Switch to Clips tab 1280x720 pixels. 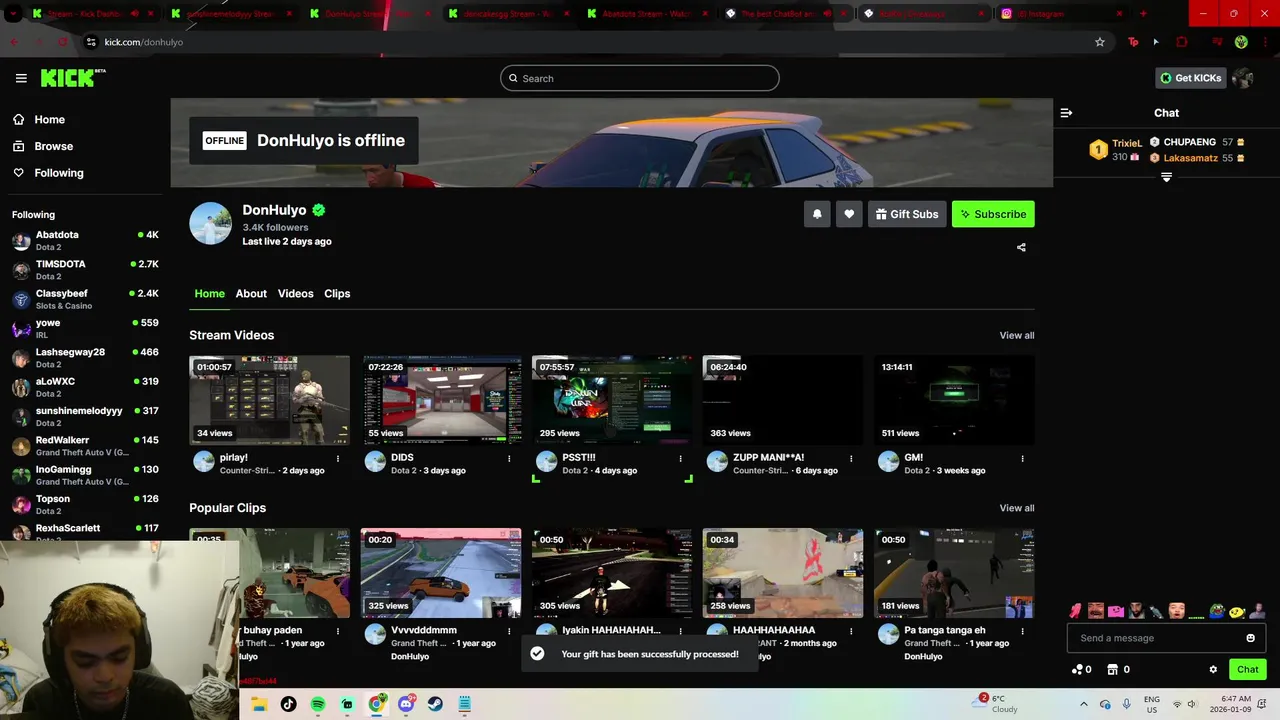337,293
